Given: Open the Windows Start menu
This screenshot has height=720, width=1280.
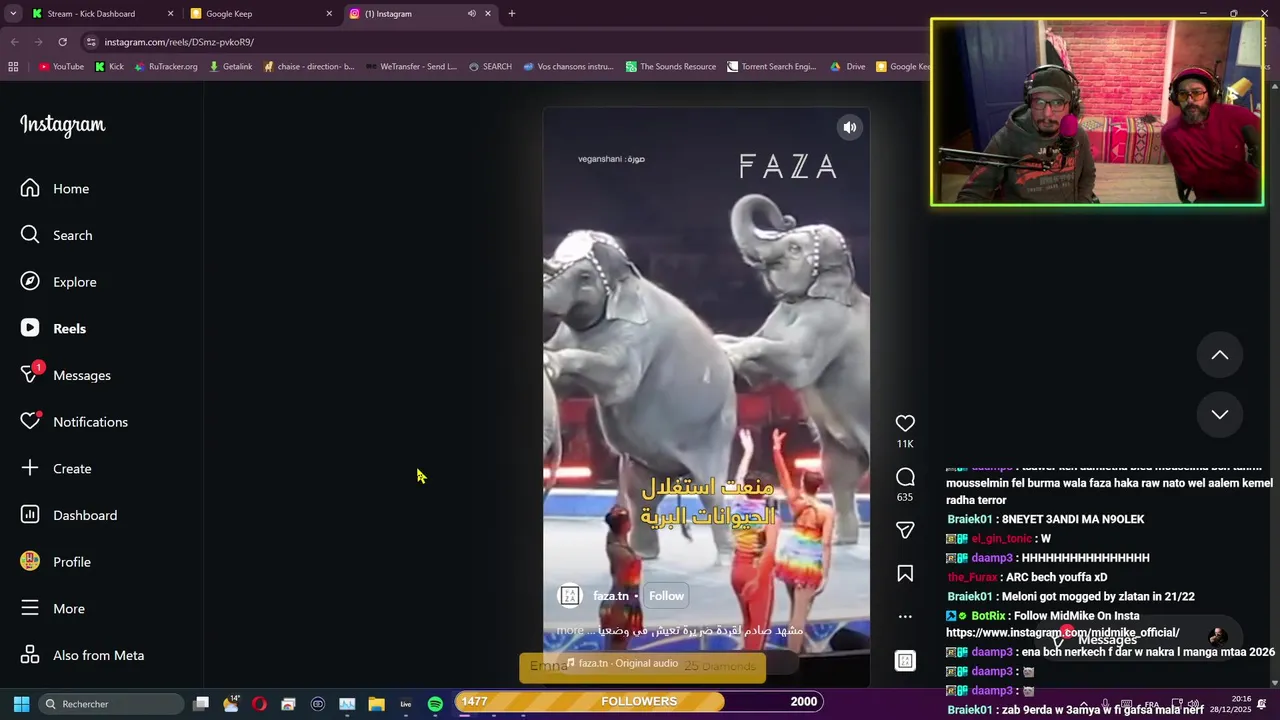Looking at the screenshot, I should click(x=21, y=704).
